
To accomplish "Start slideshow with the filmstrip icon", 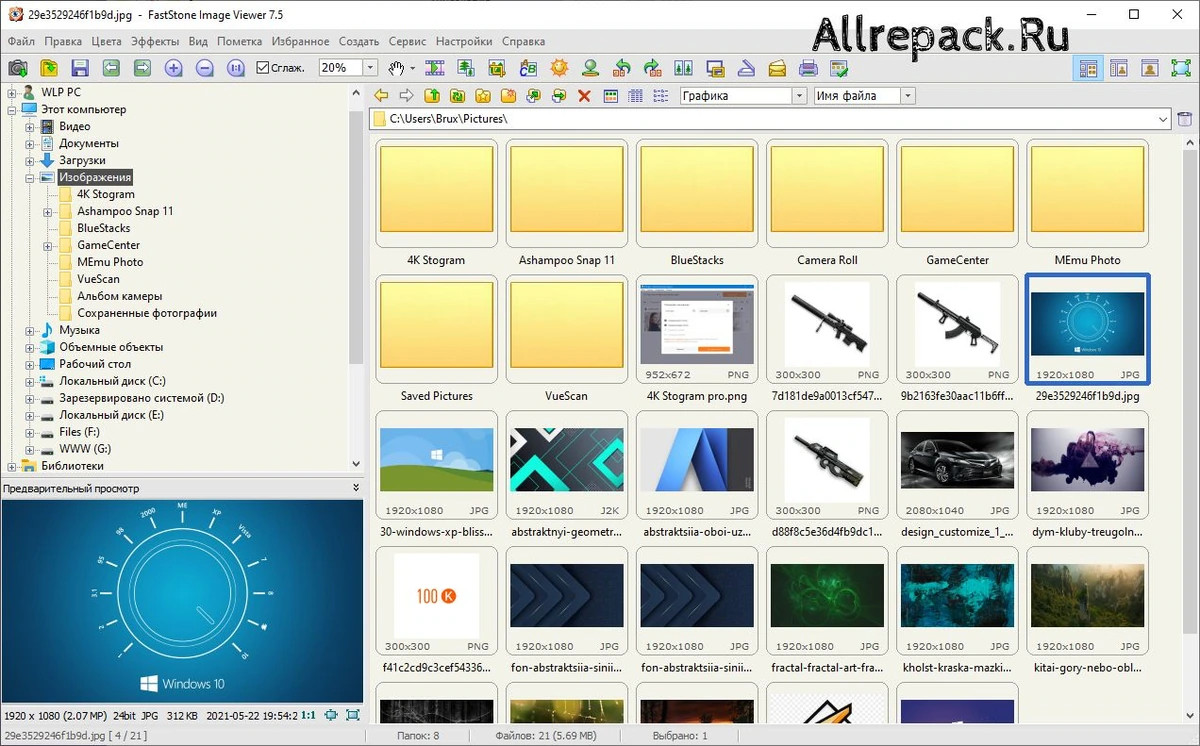I will [435, 68].
